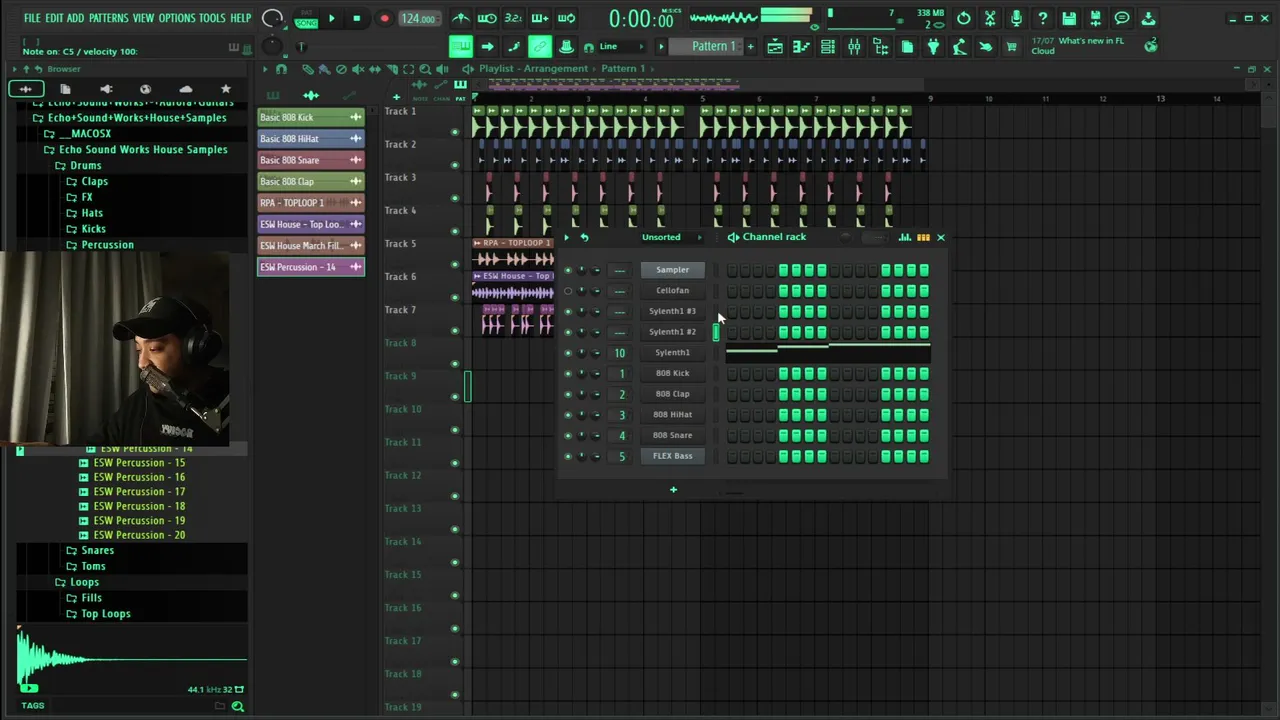Open the Mixer from the toolbar

[854, 46]
